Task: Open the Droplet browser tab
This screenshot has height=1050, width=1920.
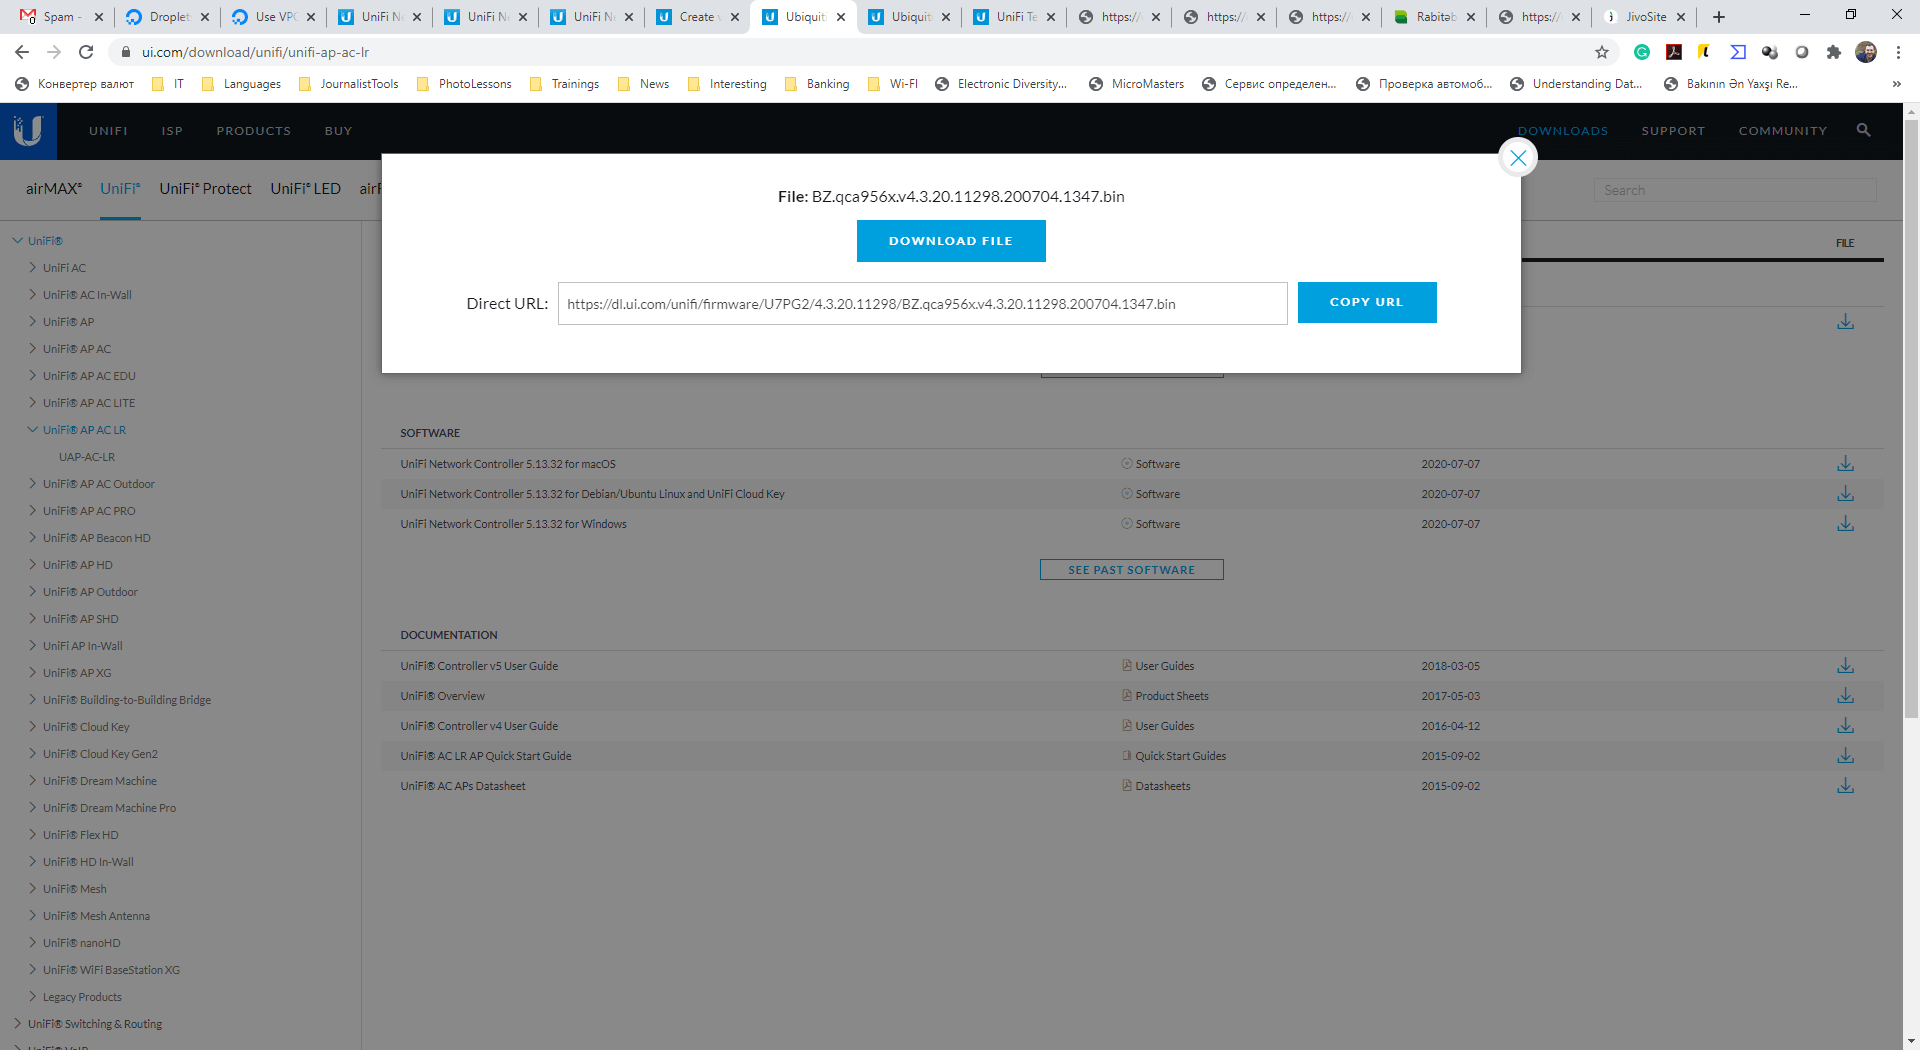Action: pos(168,17)
